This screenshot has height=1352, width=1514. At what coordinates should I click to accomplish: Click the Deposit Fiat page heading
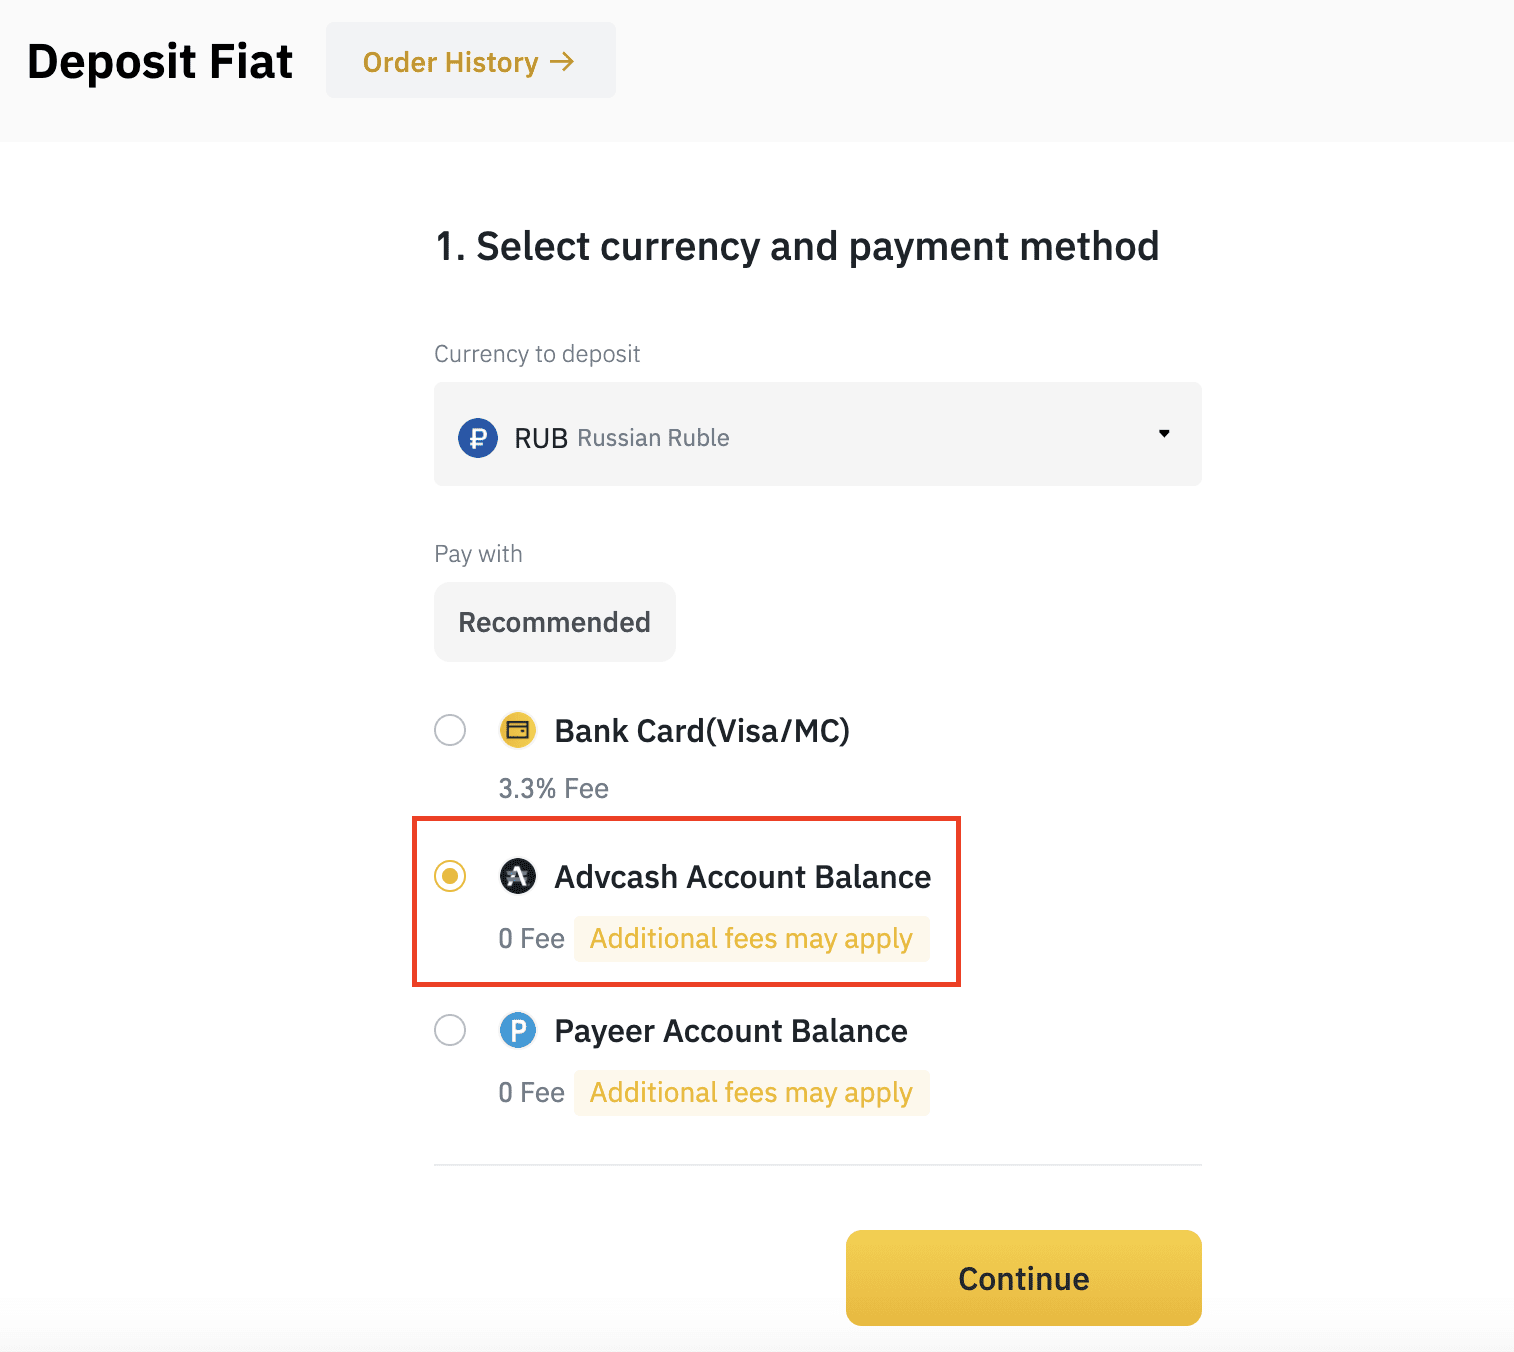pos(160,62)
